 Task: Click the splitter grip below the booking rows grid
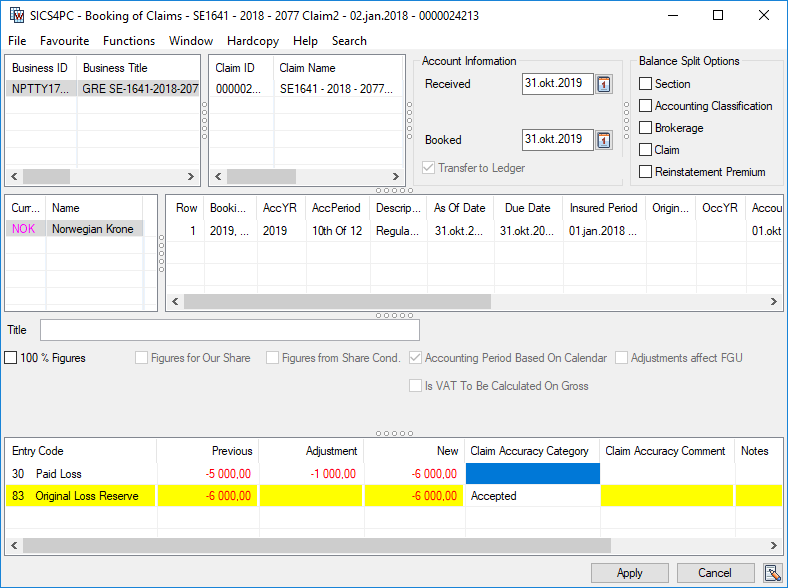click(394, 315)
